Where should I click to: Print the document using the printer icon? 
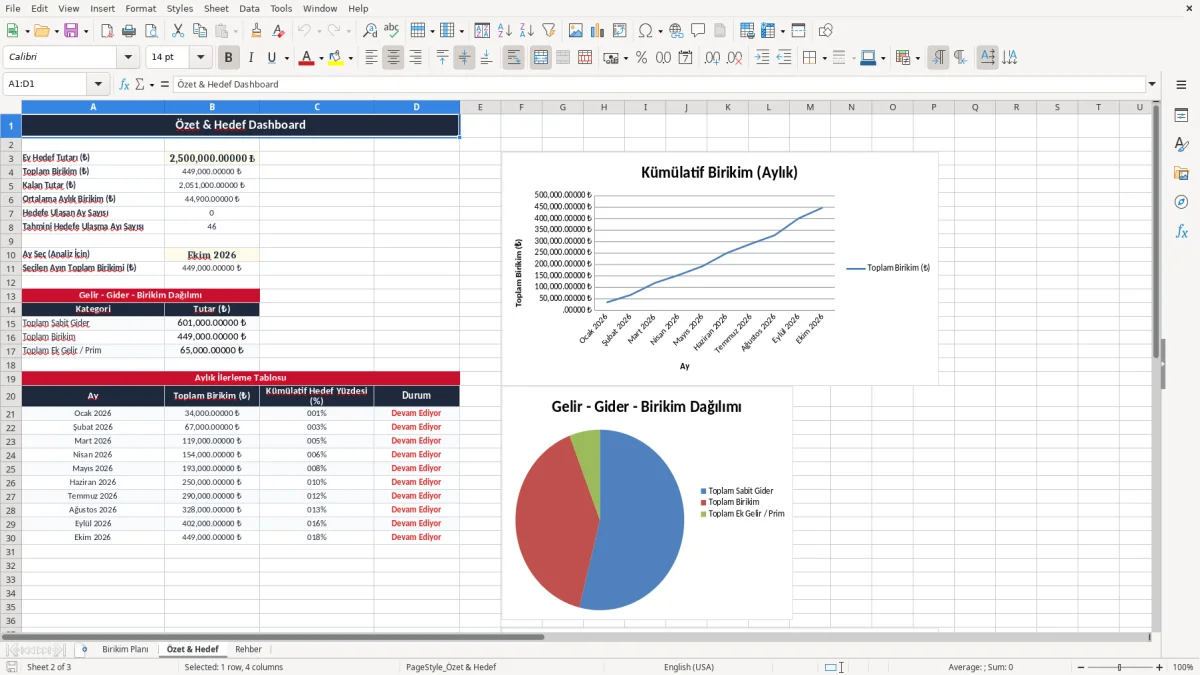point(128,31)
